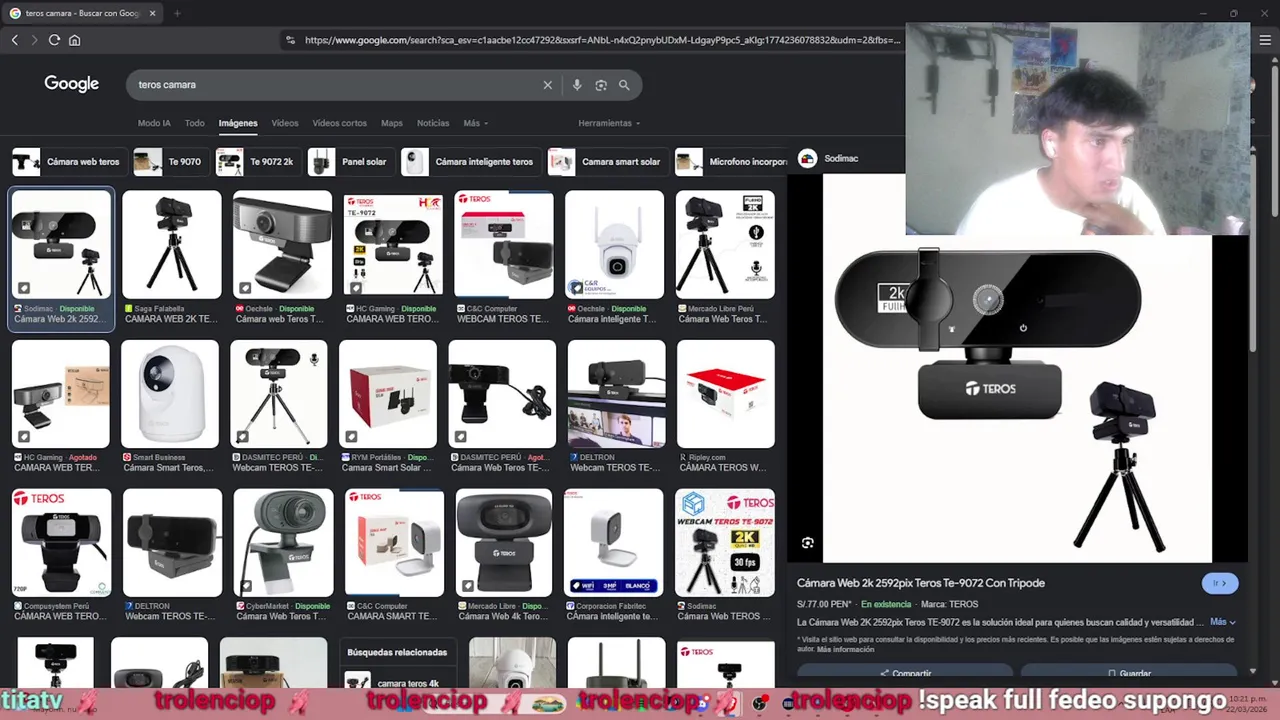This screenshot has height=720, width=1280.
Task: Switch to the Maps tab
Action: (392, 123)
